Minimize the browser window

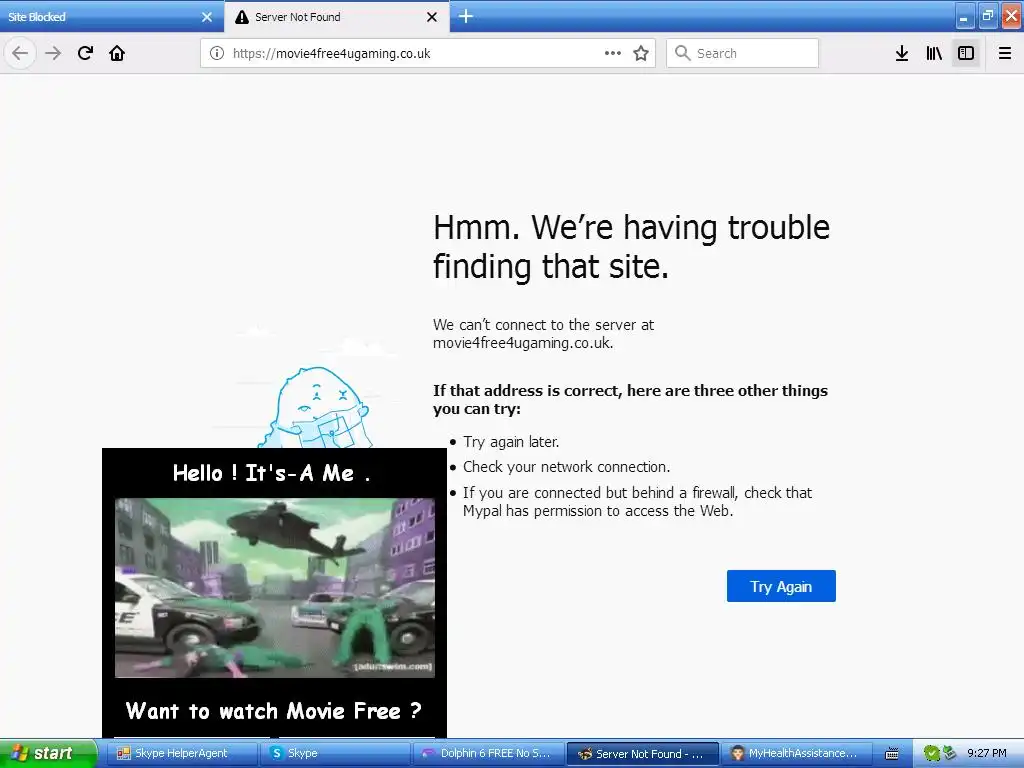(965, 16)
